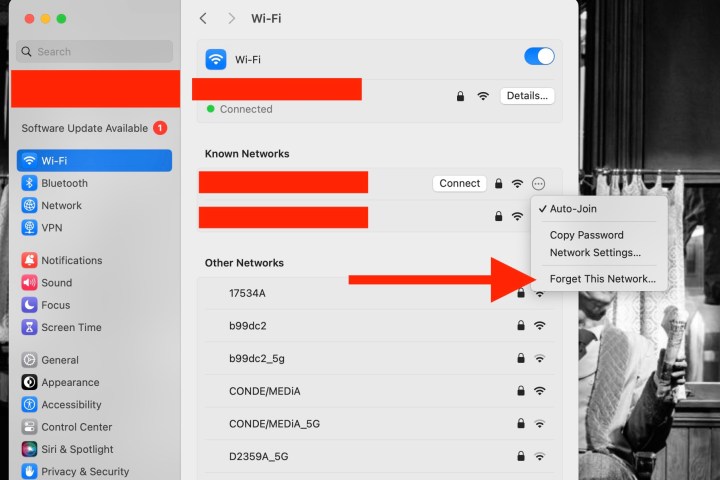720x480 pixels.
Task: Go to Sound settings
Action: pyautogui.click(x=56, y=283)
